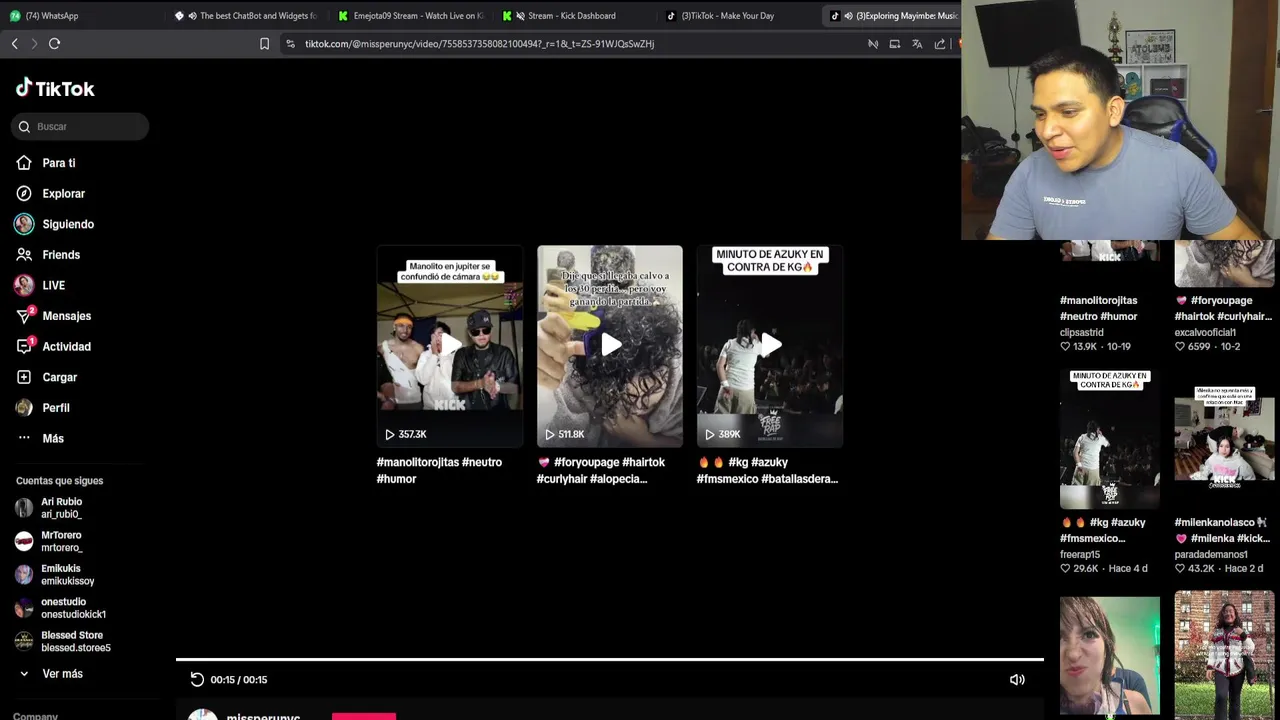Viewport: 1280px width, 720px height.
Task: Click the #manolitorojitas #neutro #humor caption
Action: click(x=439, y=470)
